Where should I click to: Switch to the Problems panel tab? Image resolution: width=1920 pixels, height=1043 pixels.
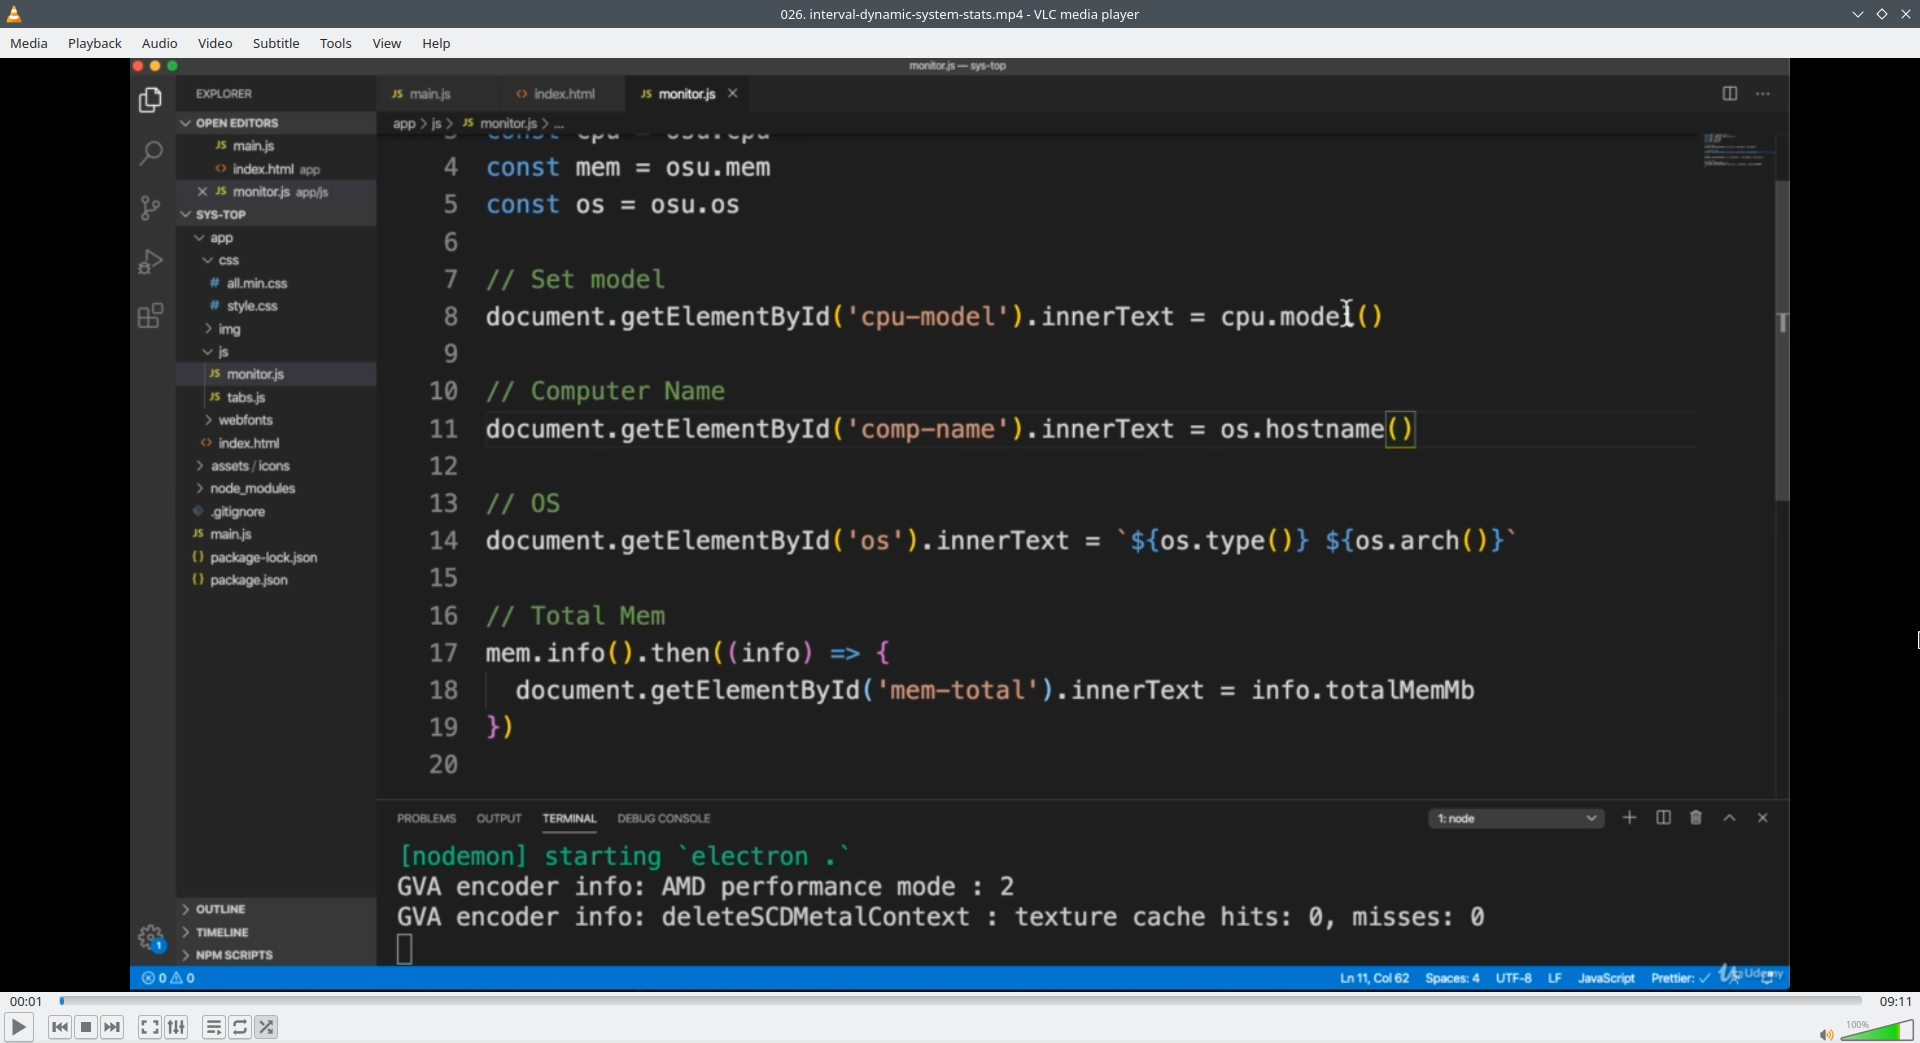(426, 818)
